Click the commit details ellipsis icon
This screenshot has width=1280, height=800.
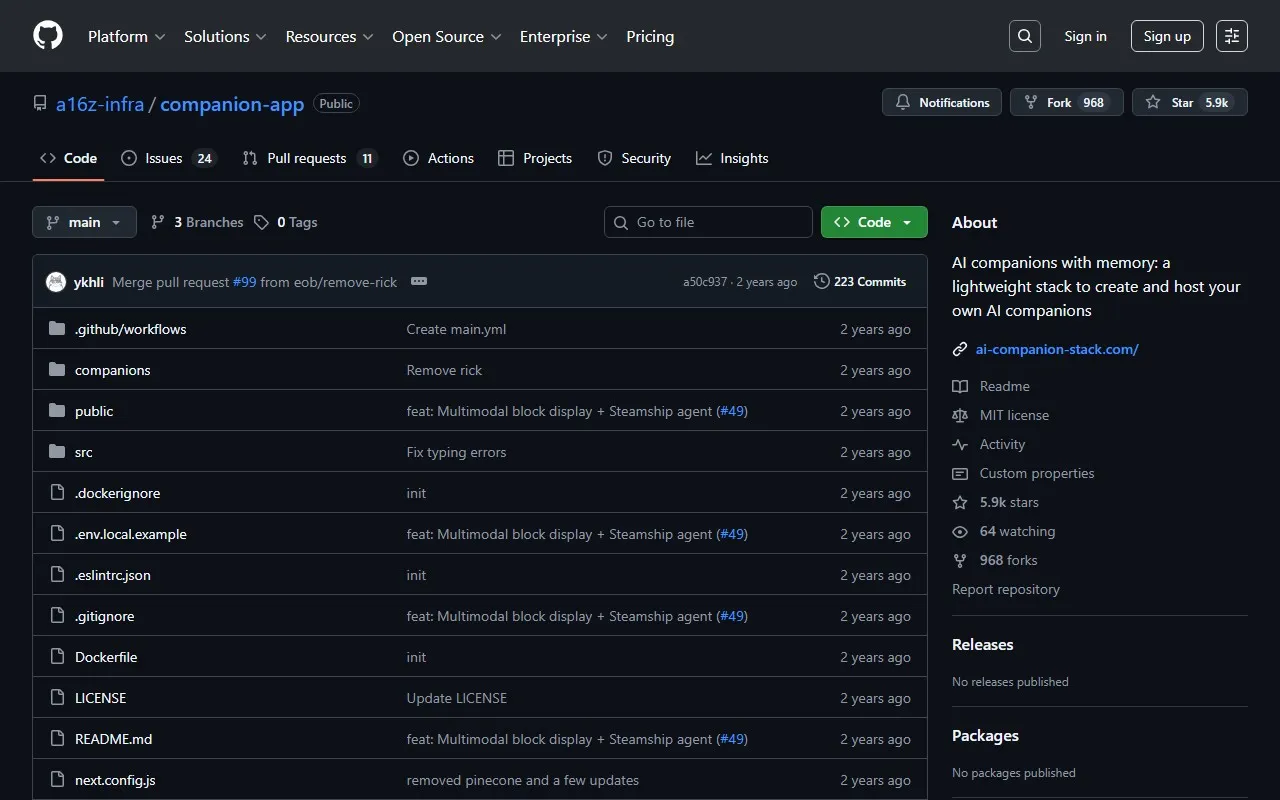click(419, 282)
